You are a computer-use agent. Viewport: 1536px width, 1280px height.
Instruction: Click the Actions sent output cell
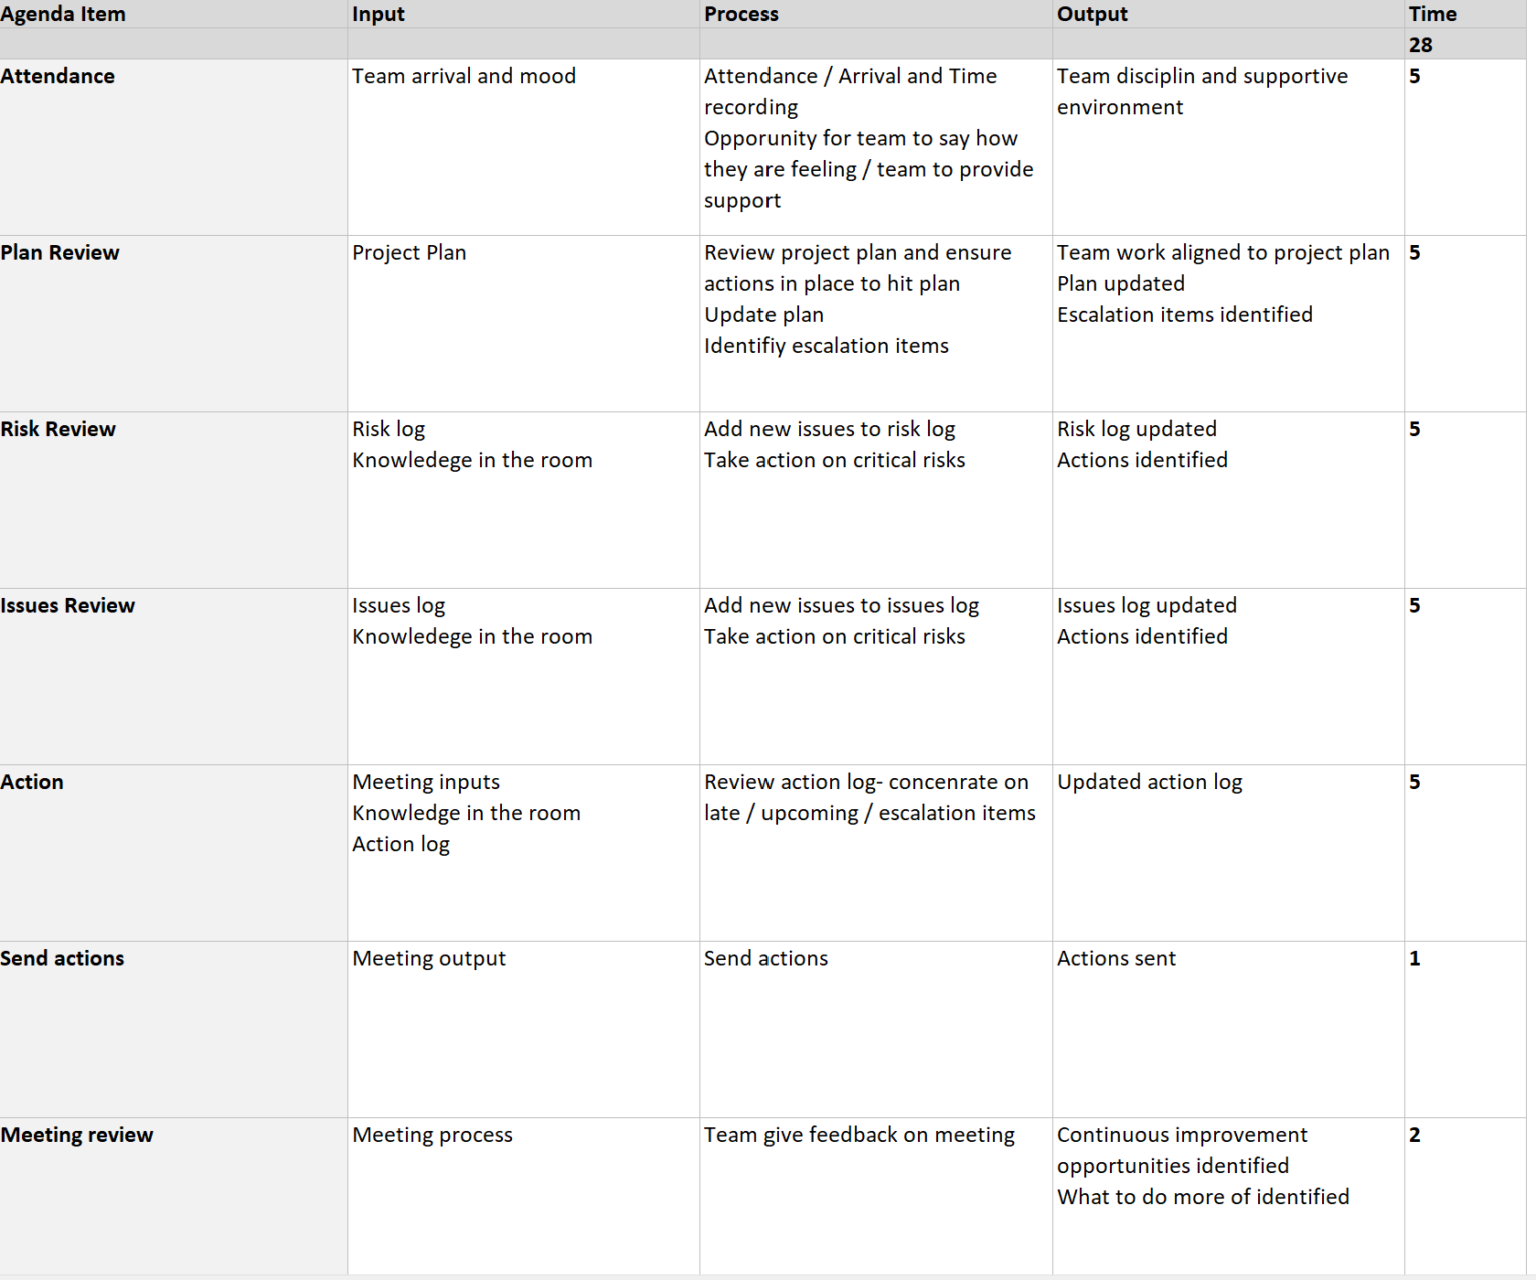pyautogui.click(x=1116, y=959)
